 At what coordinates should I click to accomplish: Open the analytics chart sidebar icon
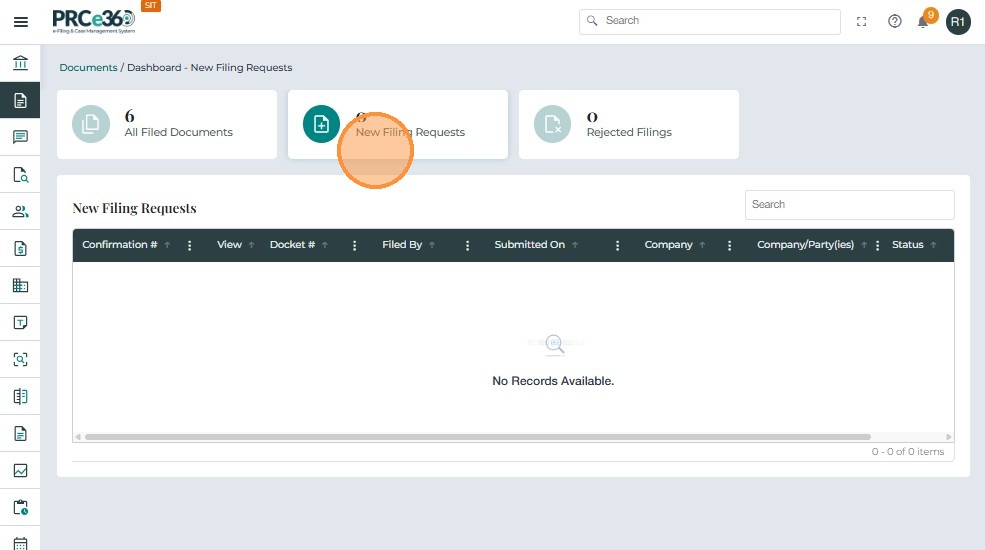(x=20, y=470)
